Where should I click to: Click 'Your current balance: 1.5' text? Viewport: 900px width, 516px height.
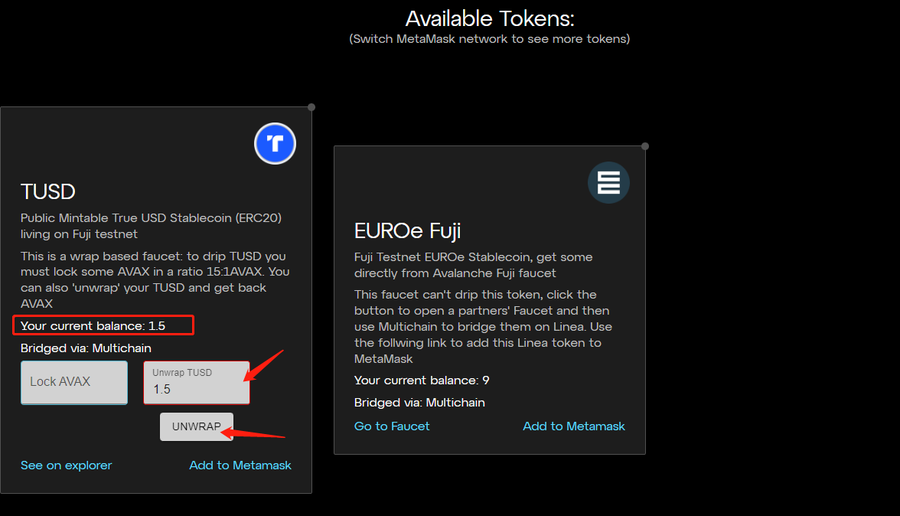coord(93,326)
